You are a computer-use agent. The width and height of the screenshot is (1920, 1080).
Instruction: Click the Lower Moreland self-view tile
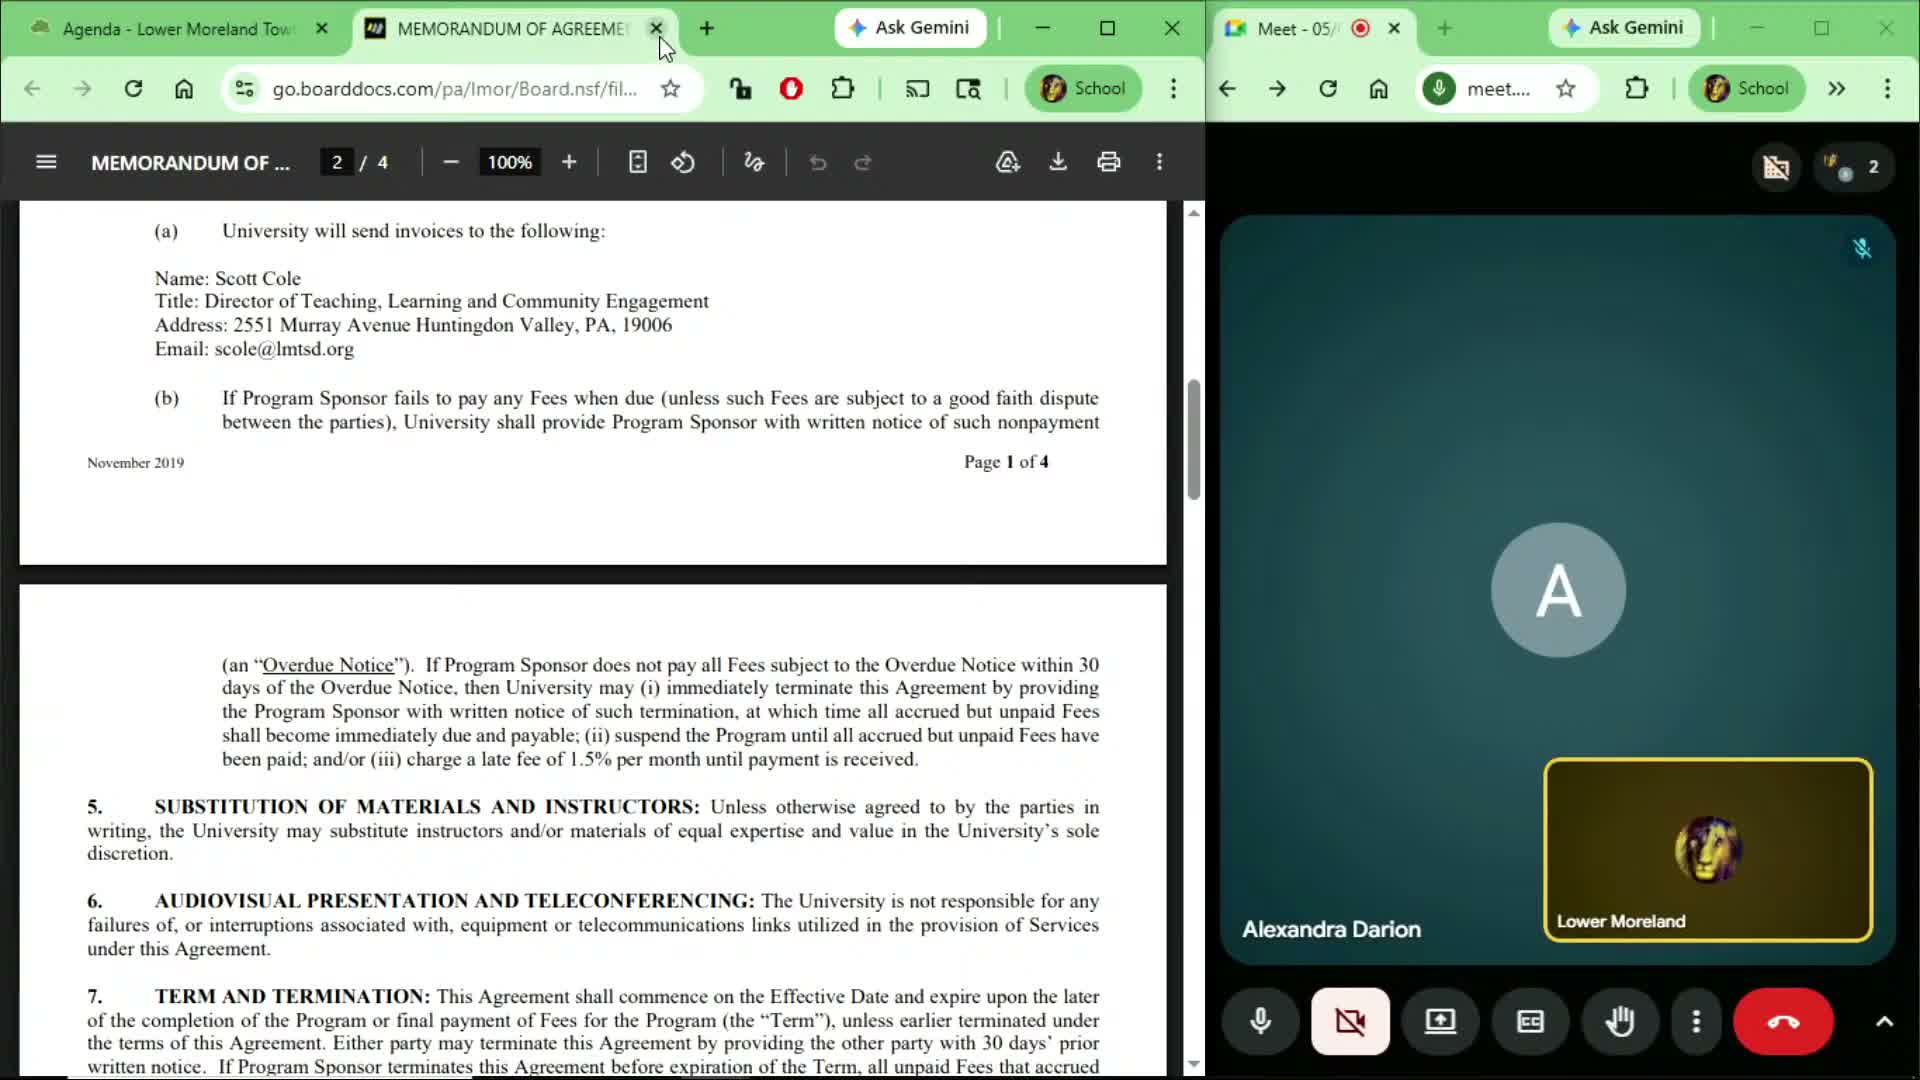(x=1708, y=850)
